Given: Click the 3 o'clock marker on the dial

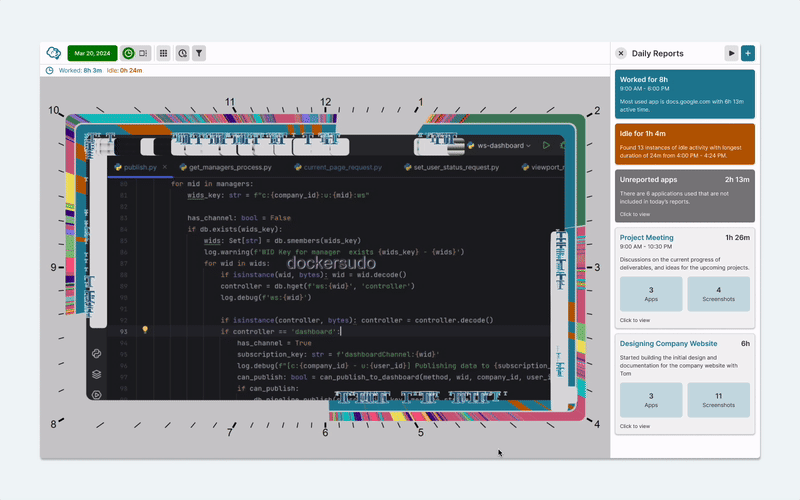Looking at the screenshot, I should 597,267.
